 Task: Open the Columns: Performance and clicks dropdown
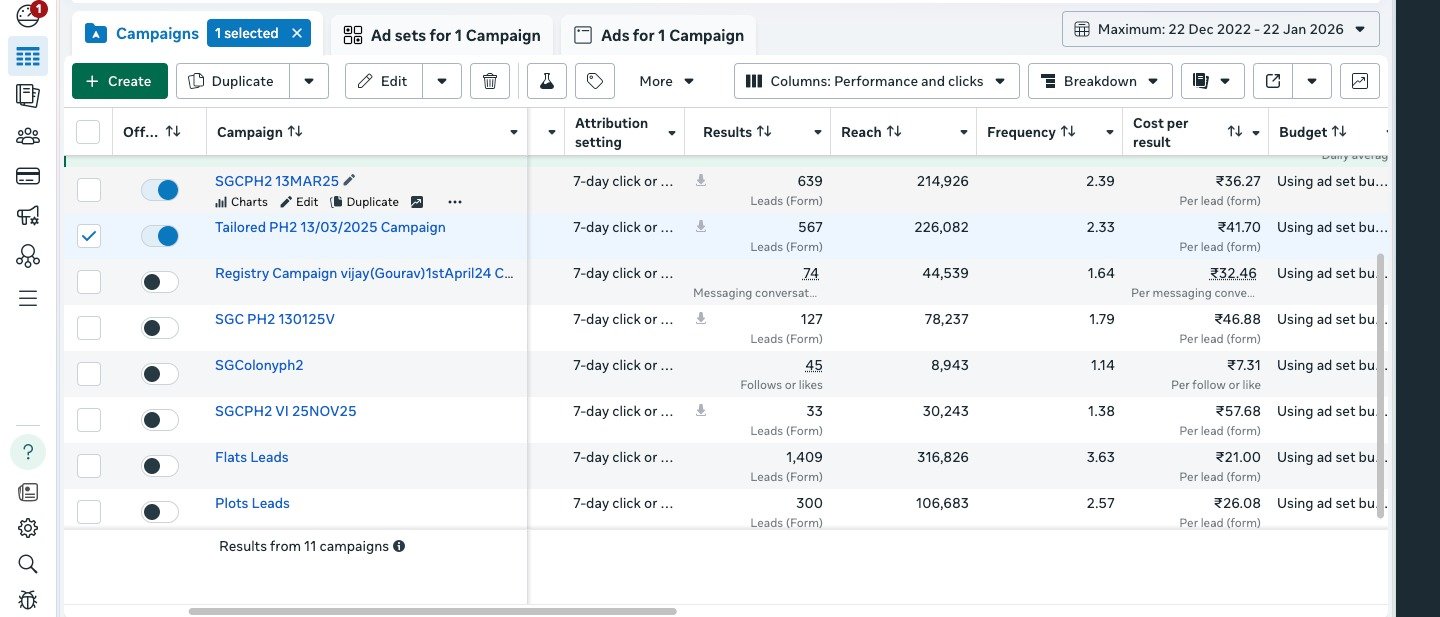pyautogui.click(x=876, y=81)
